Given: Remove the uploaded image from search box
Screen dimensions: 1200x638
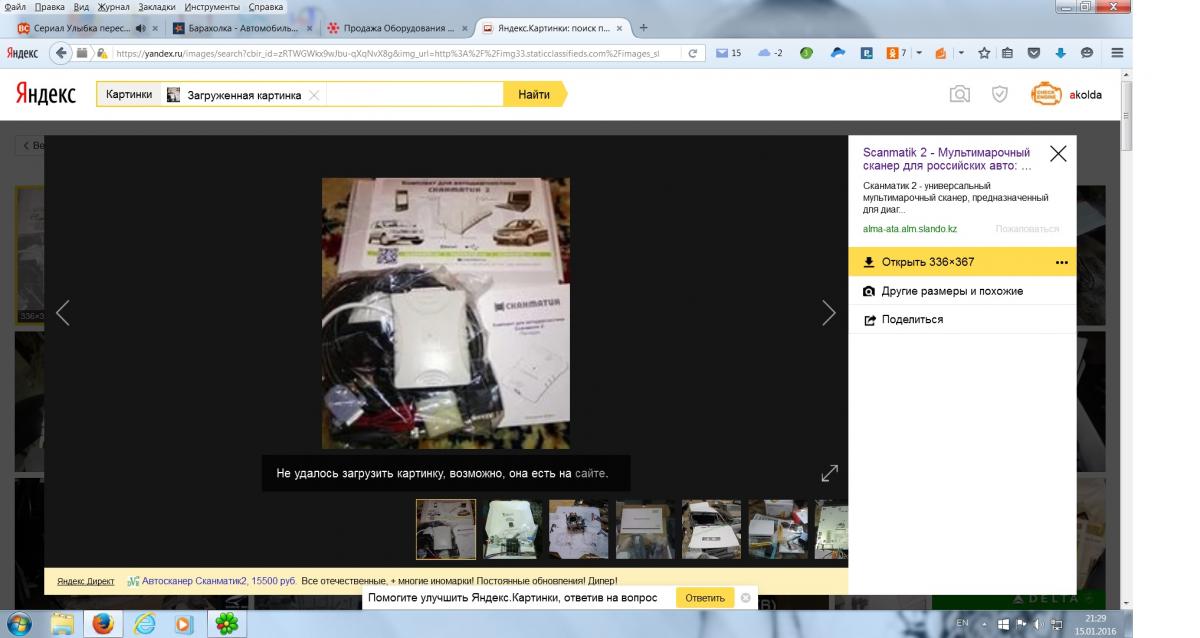Looking at the screenshot, I should 314,95.
